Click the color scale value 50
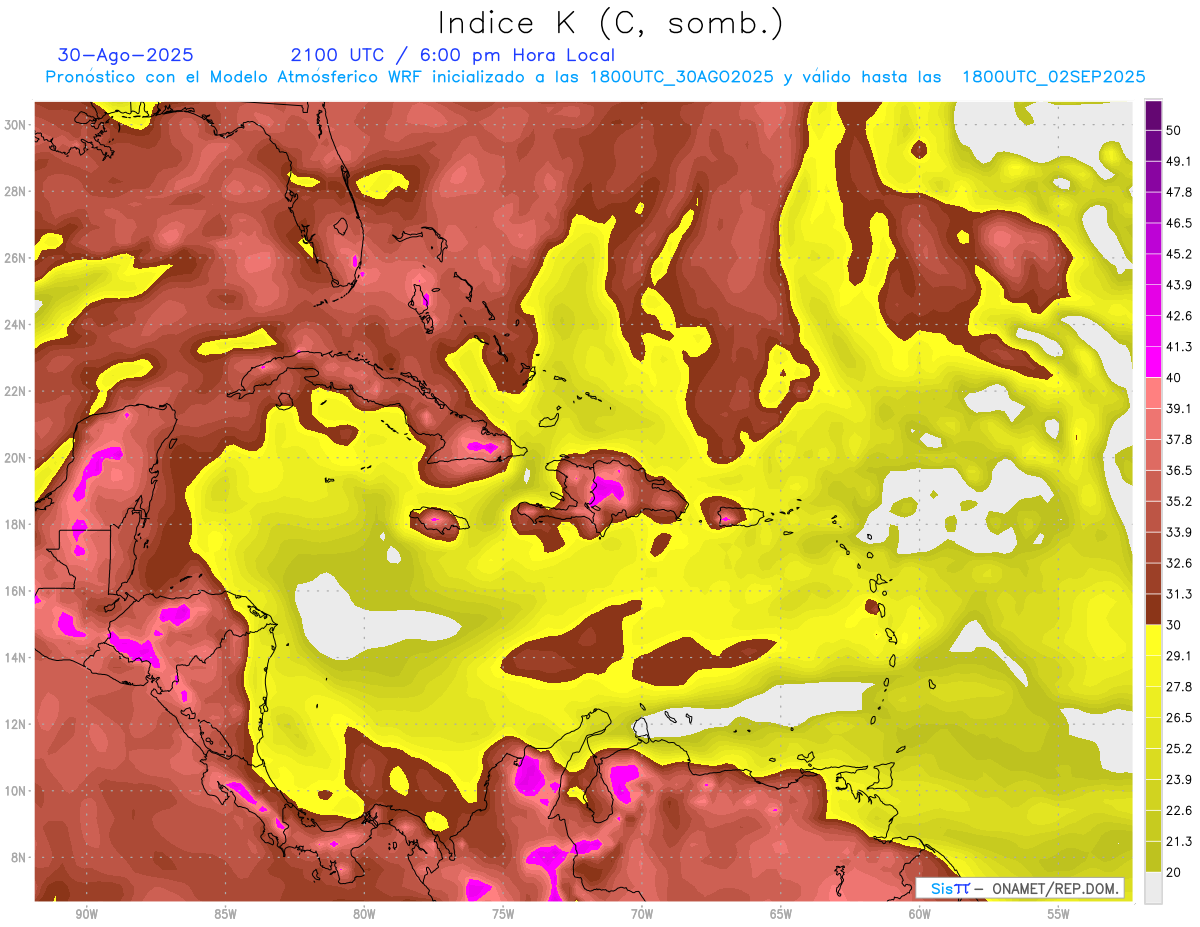Viewport: 1200px width, 927px height. [1175, 131]
